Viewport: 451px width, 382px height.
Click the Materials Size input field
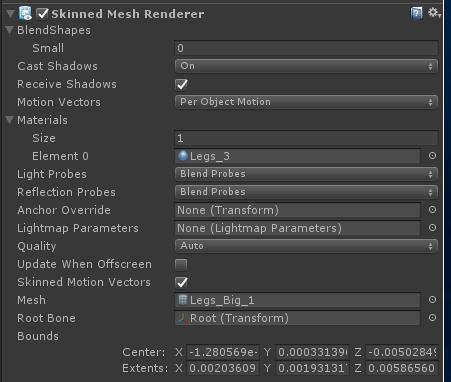point(306,138)
